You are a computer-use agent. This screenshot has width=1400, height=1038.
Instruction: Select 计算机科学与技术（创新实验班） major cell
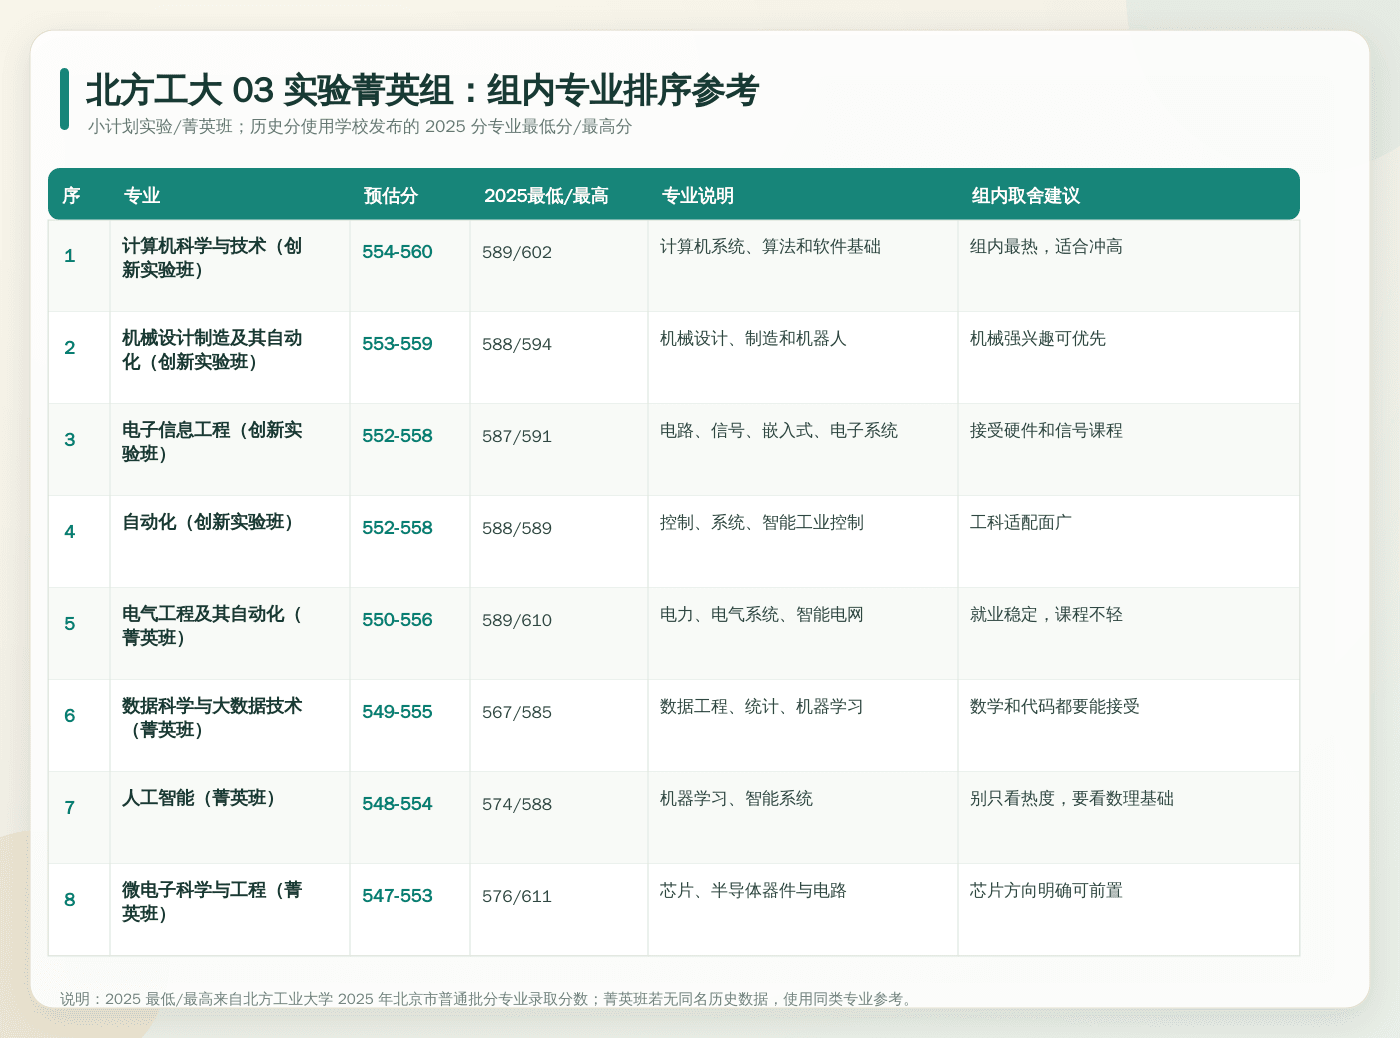(x=212, y=258)
